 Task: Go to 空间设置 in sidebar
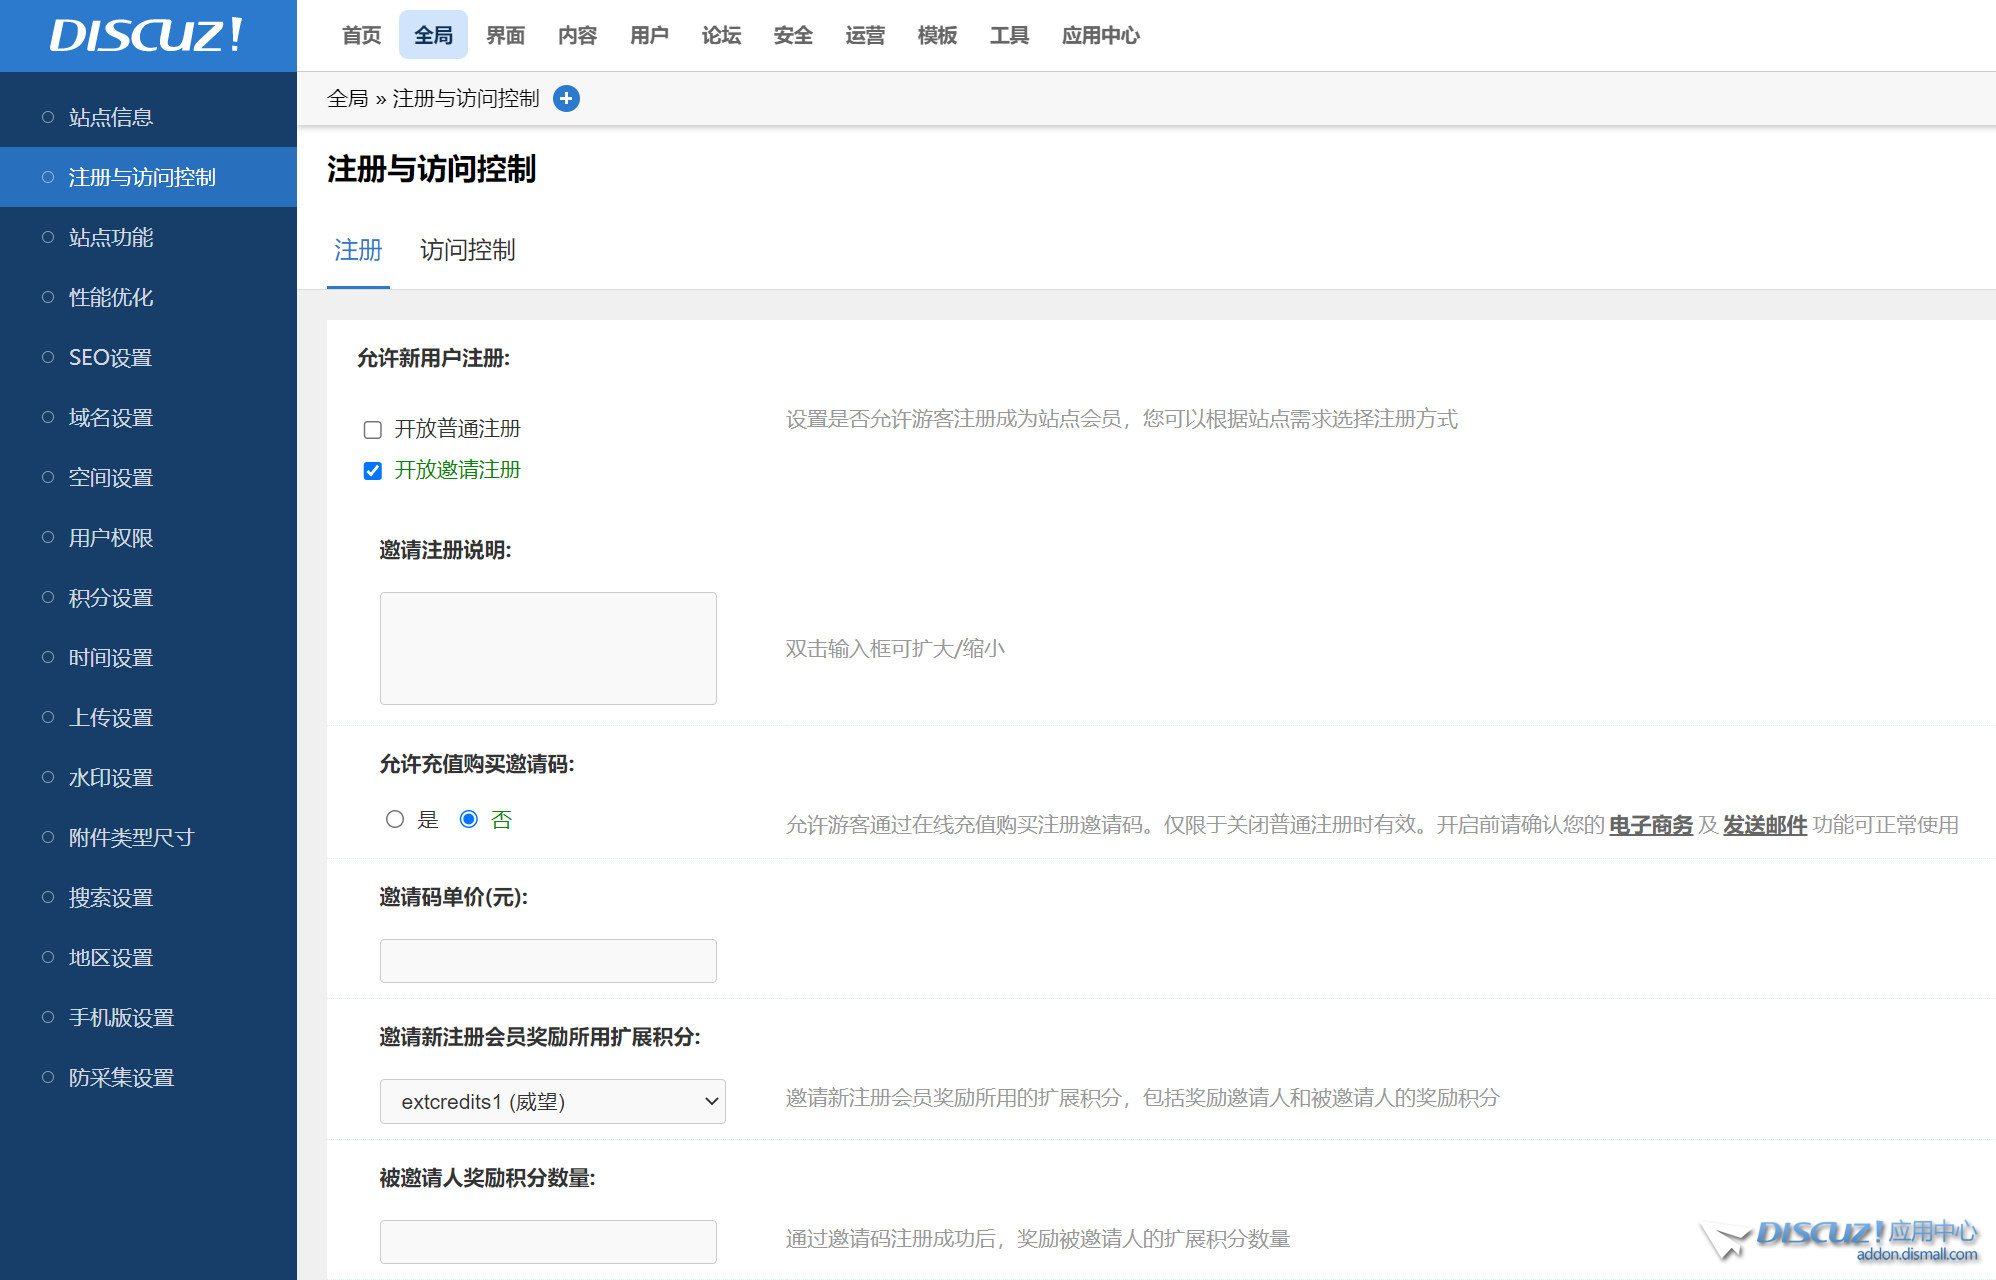[148, 477]
